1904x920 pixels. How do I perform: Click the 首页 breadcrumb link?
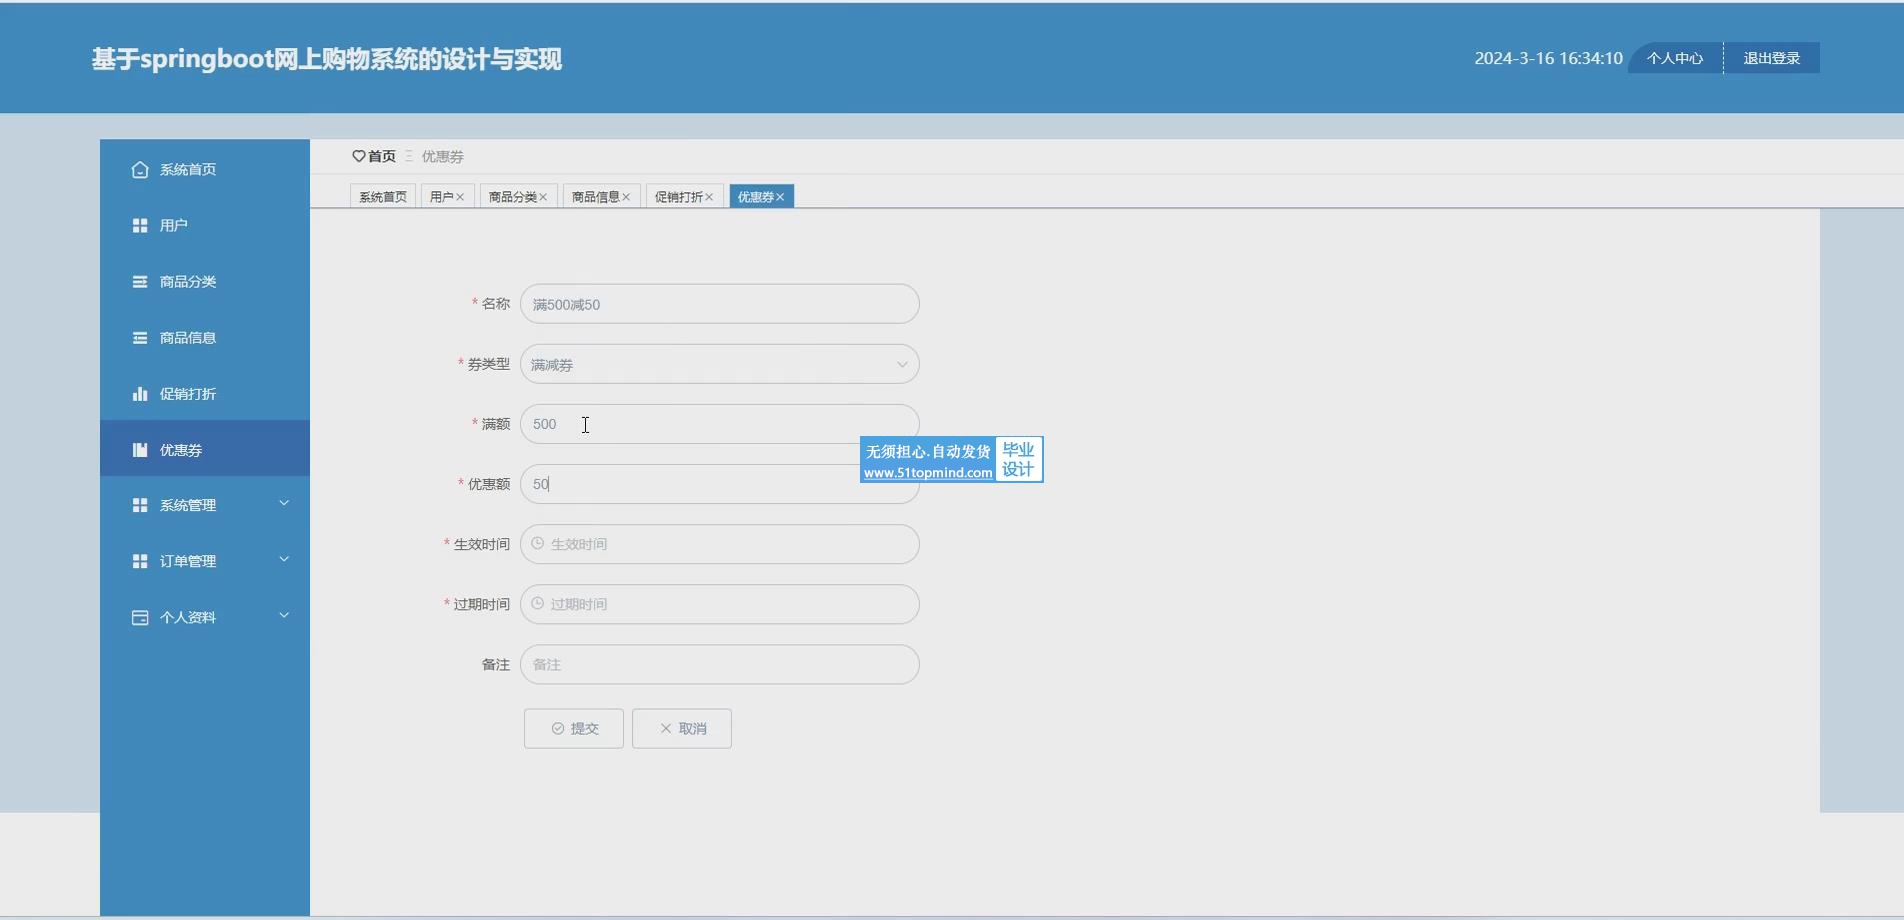(382, 156)
